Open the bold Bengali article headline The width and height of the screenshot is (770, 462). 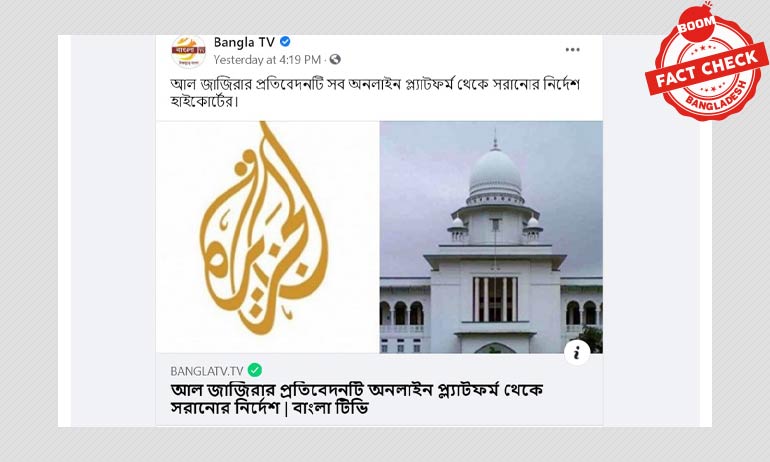[357, 399]
